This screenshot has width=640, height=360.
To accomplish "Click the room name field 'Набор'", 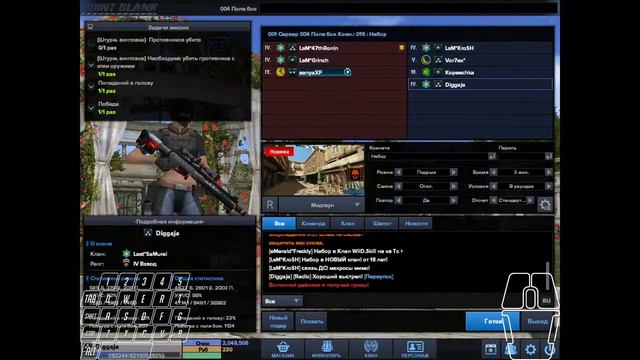I will [428, 156].
